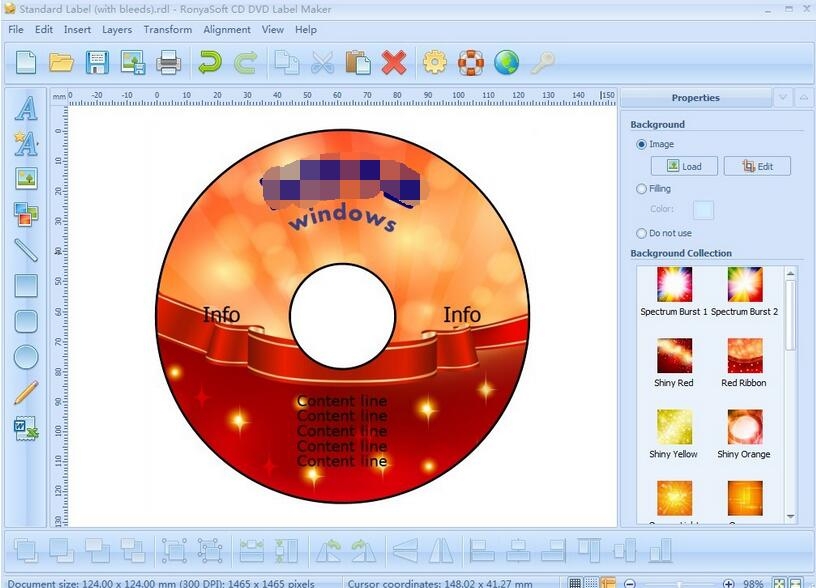The width and height of the screenshot is (816, 588).
Task: Click the Edit background button
Action: 757,166
